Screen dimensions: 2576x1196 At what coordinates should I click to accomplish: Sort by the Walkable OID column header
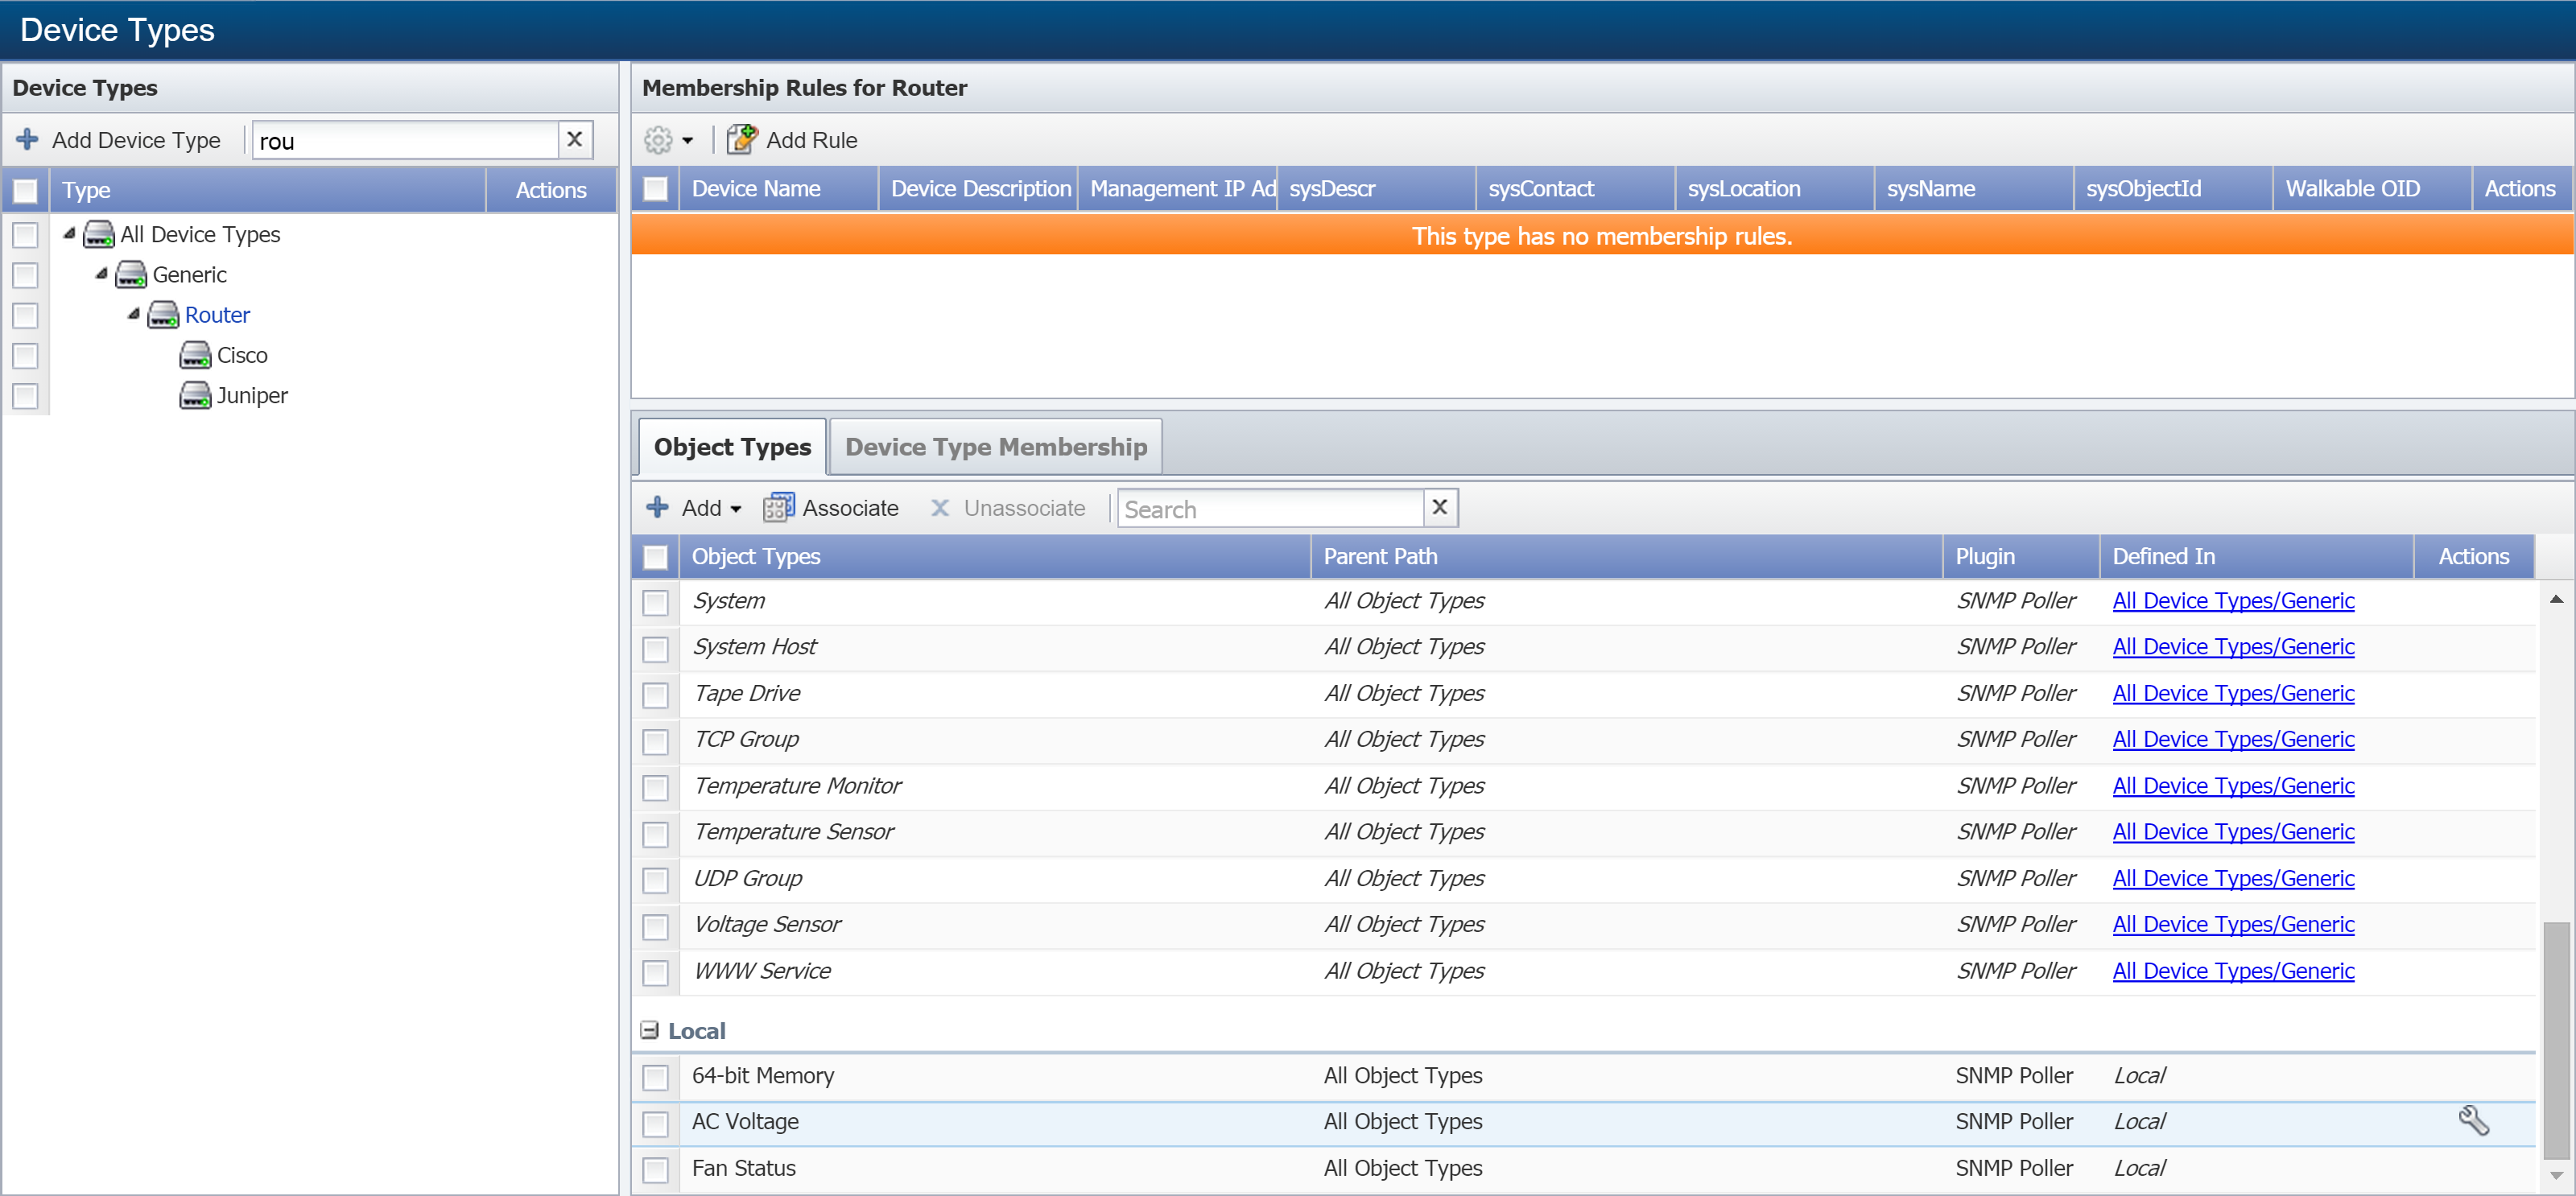tap(2371, 189)
